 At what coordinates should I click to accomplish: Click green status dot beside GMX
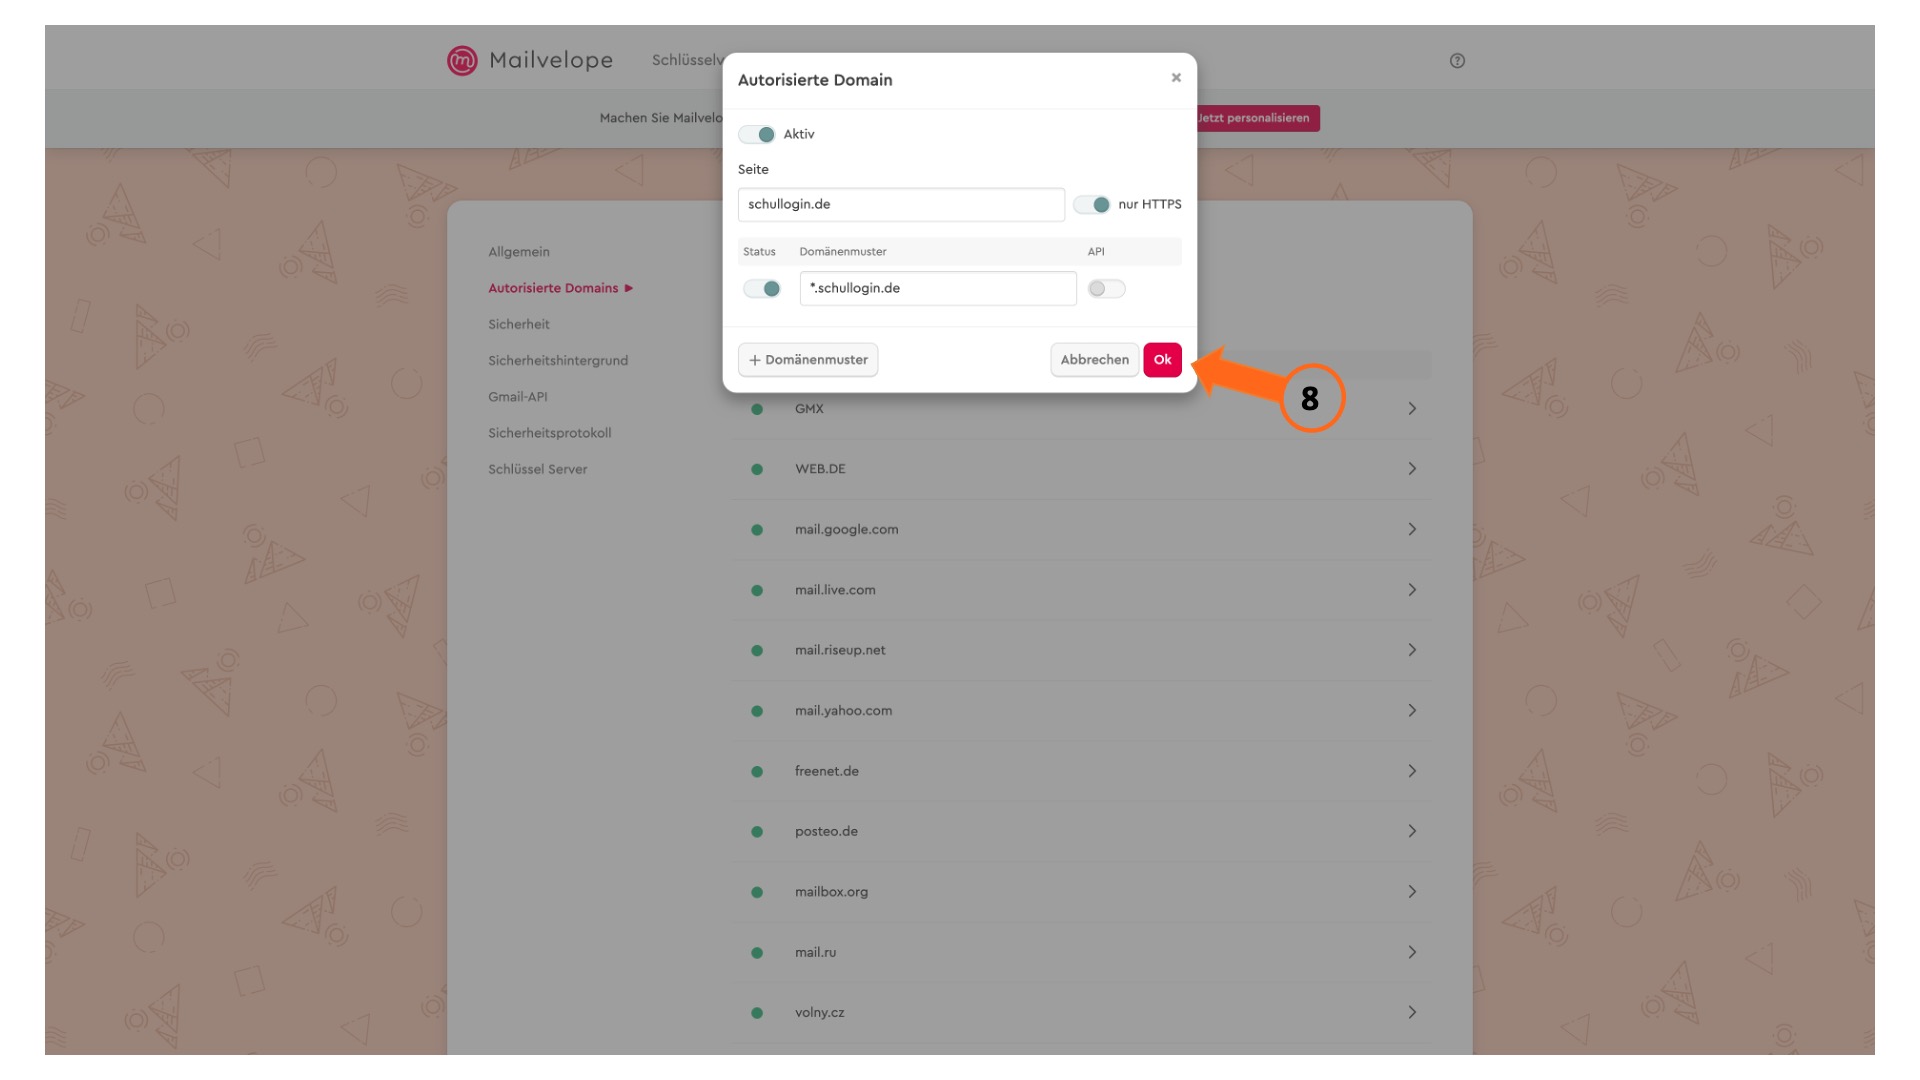[757, 409]
